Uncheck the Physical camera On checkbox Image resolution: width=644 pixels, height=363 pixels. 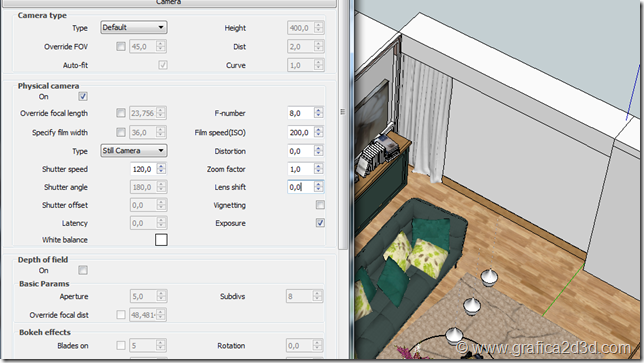[x=83, y=96]
